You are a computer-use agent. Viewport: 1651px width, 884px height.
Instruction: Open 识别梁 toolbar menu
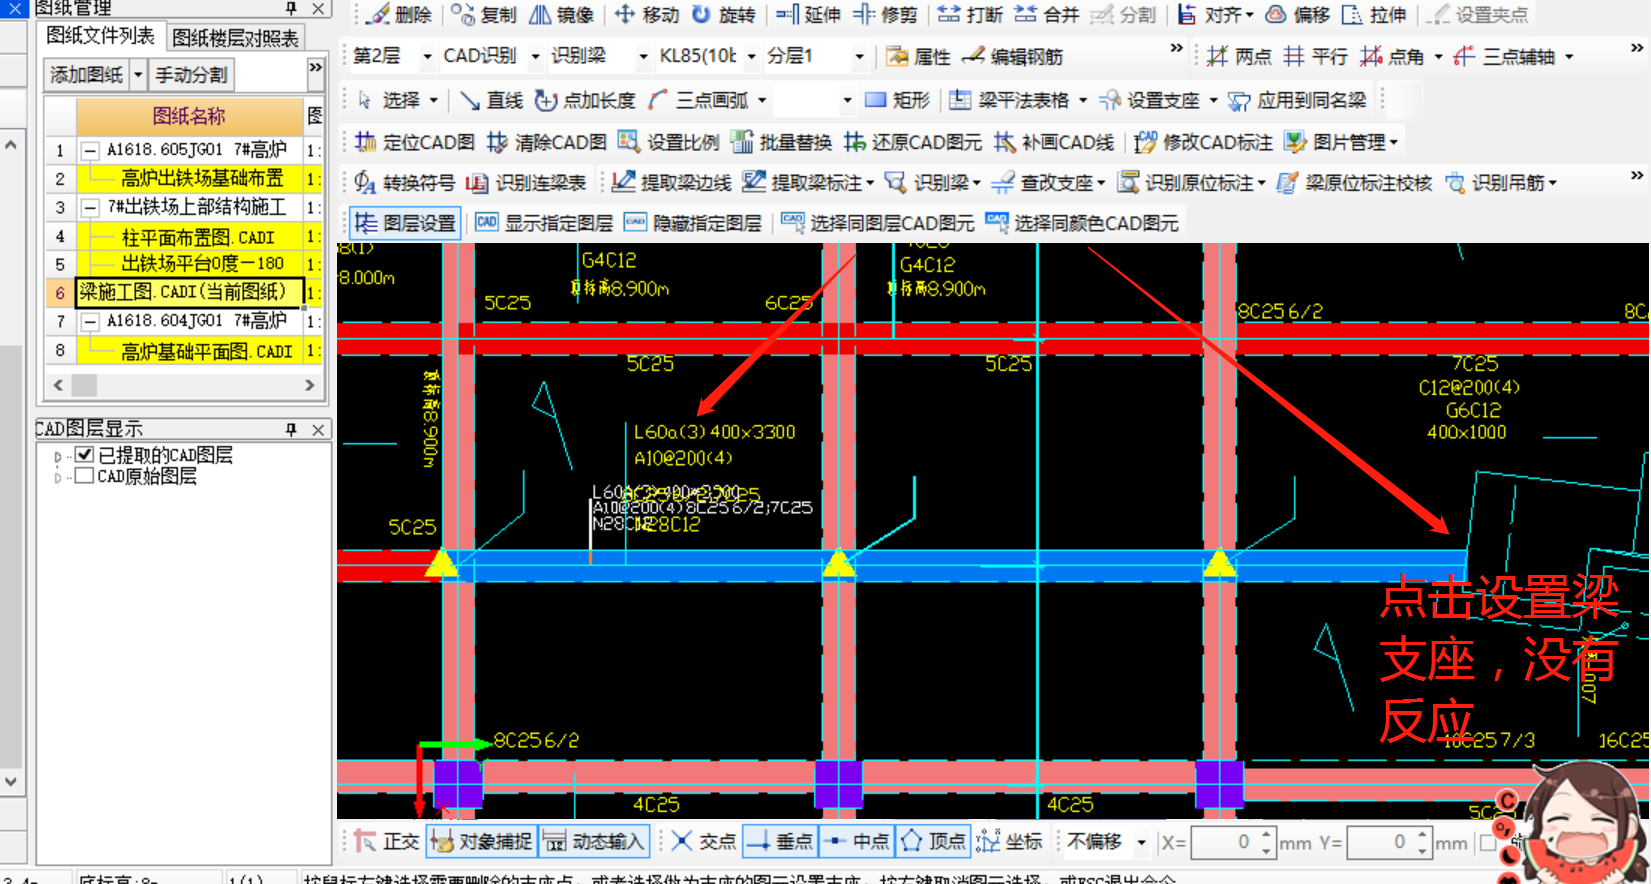(932, 182)
